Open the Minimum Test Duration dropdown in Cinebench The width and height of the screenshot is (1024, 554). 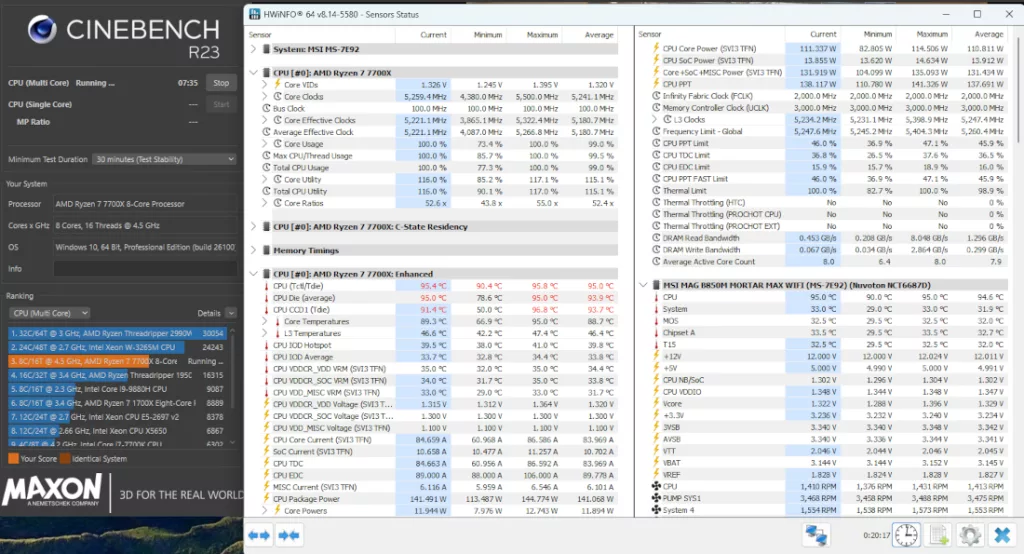pos(165,159)
